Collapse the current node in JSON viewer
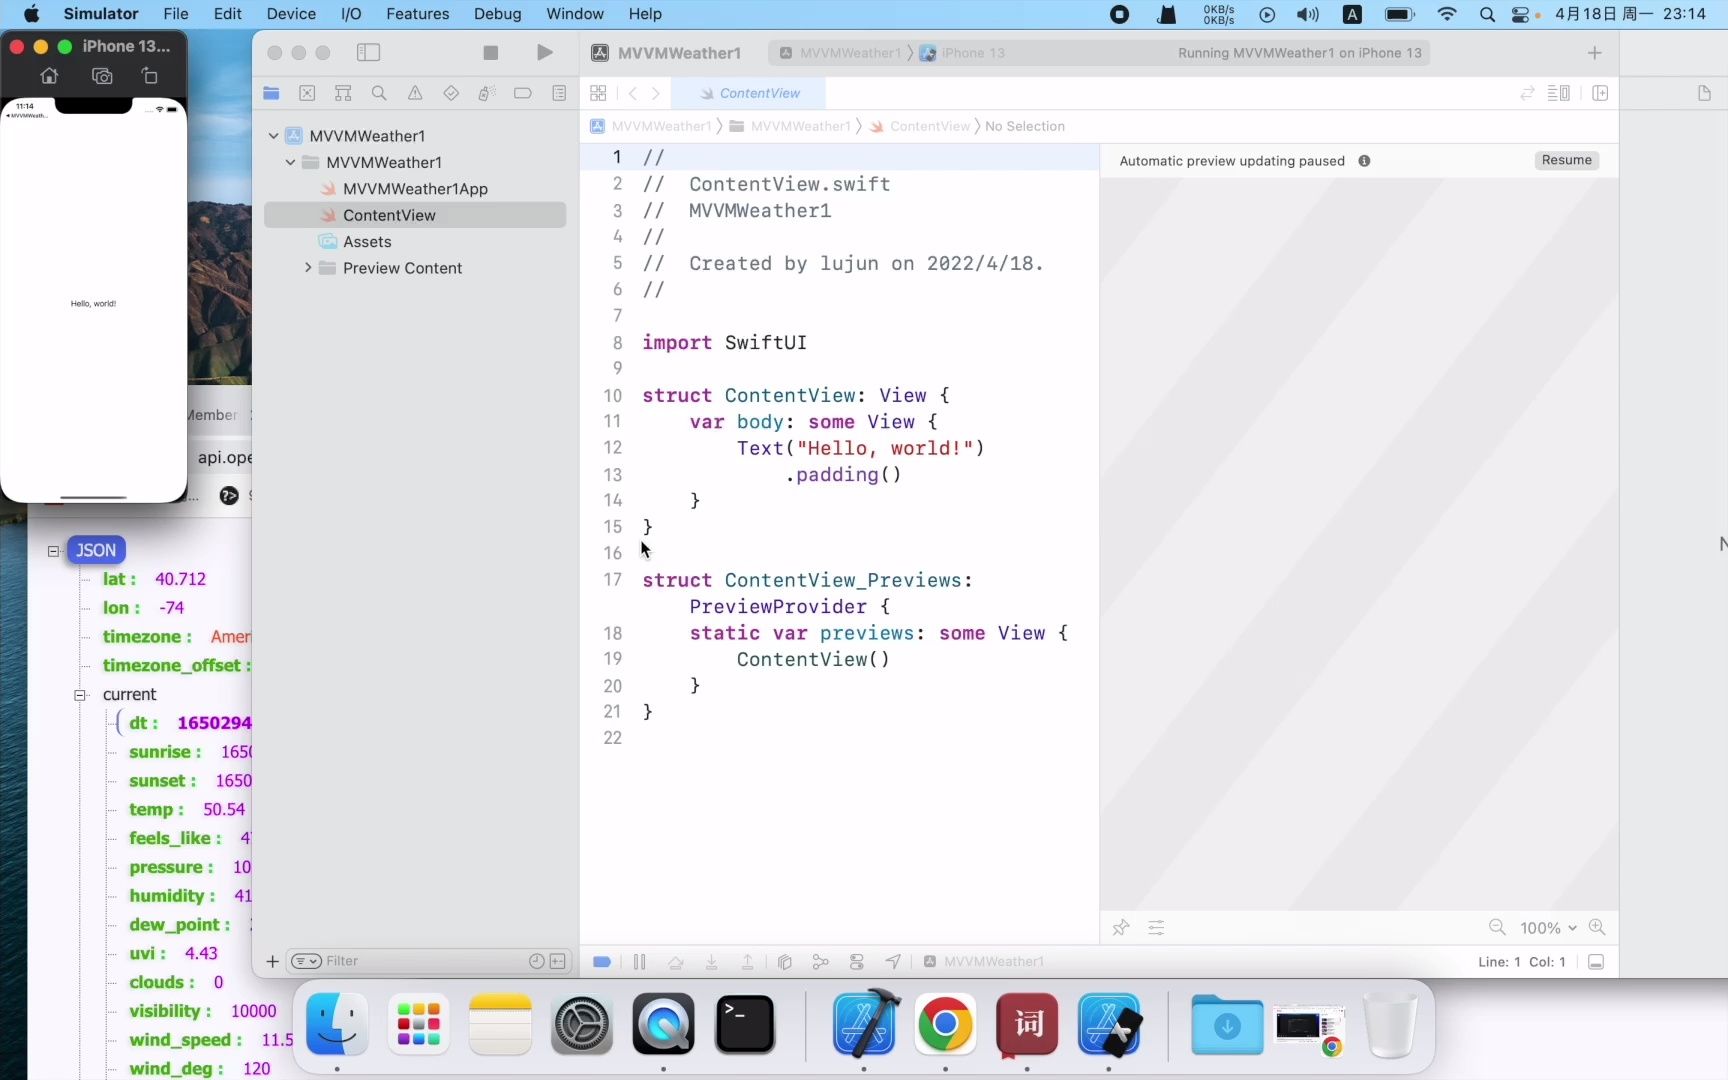This screenshot has width=1728, height=1080. [x=80, y=695]
